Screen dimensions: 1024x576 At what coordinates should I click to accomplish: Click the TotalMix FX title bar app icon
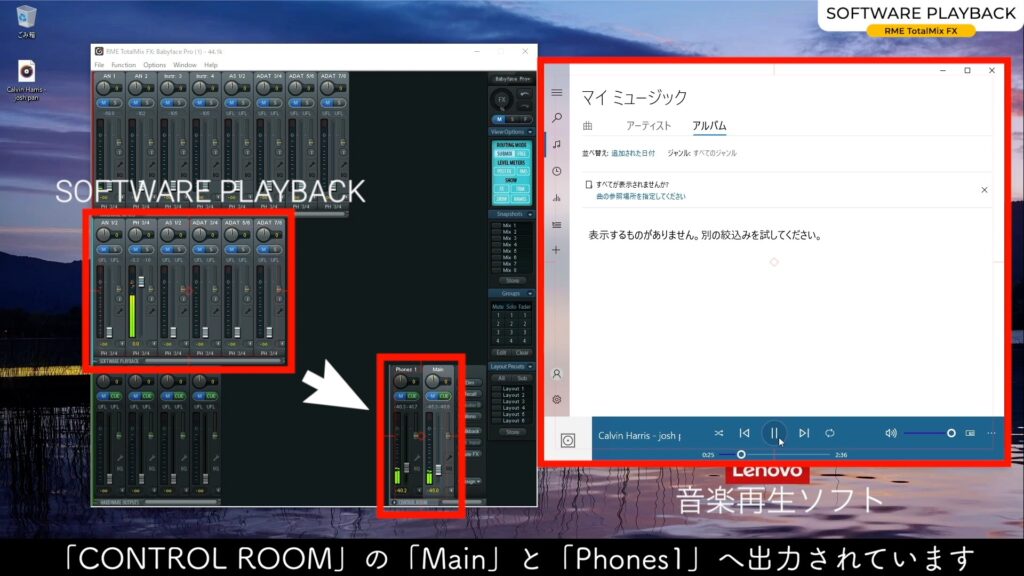coord(99,51)
